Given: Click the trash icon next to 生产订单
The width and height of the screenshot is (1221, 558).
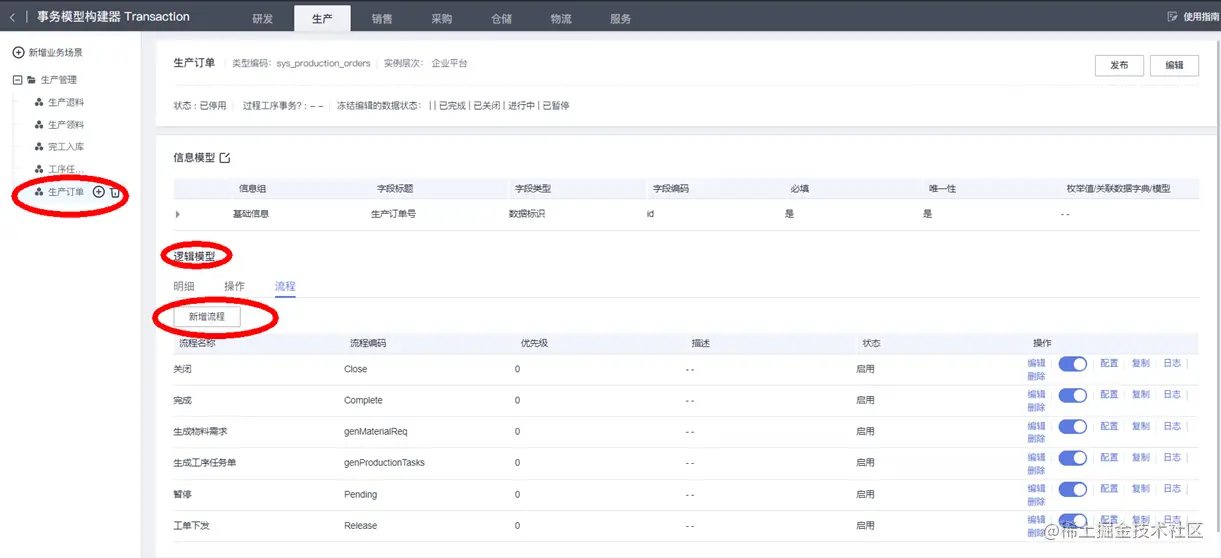Looking at the screenshot, I should click(115, 192).
